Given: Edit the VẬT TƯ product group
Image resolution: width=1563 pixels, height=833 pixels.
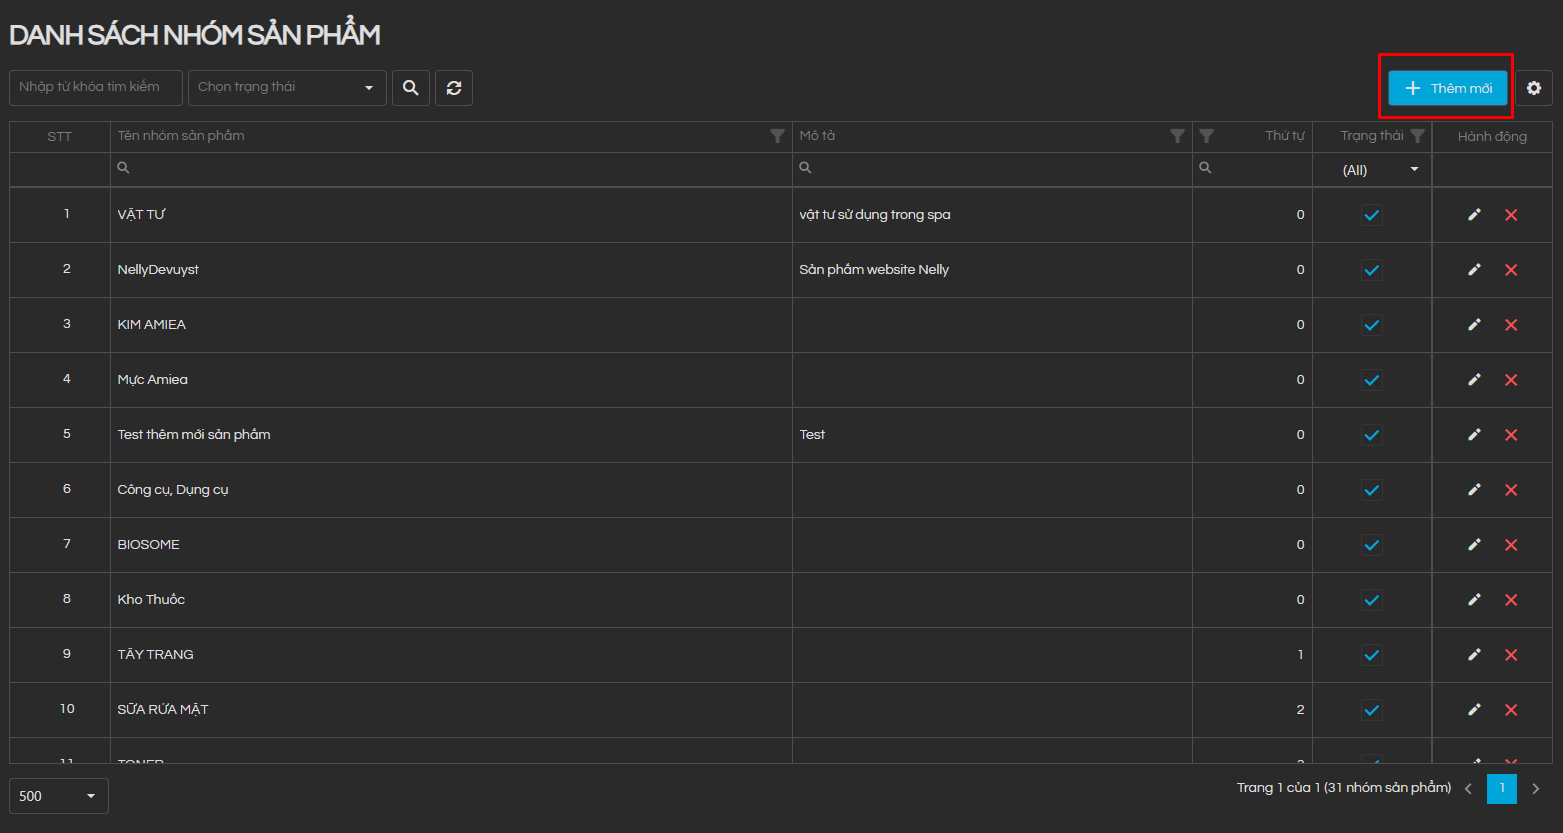Looking at the screenshot, I should click(x=1474, y=215).
